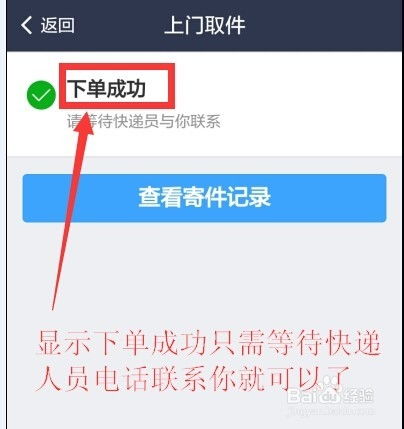Open 查看寄件记录 shipping records
The width and height of the screenshot is (404, 429).
[204, 198]
